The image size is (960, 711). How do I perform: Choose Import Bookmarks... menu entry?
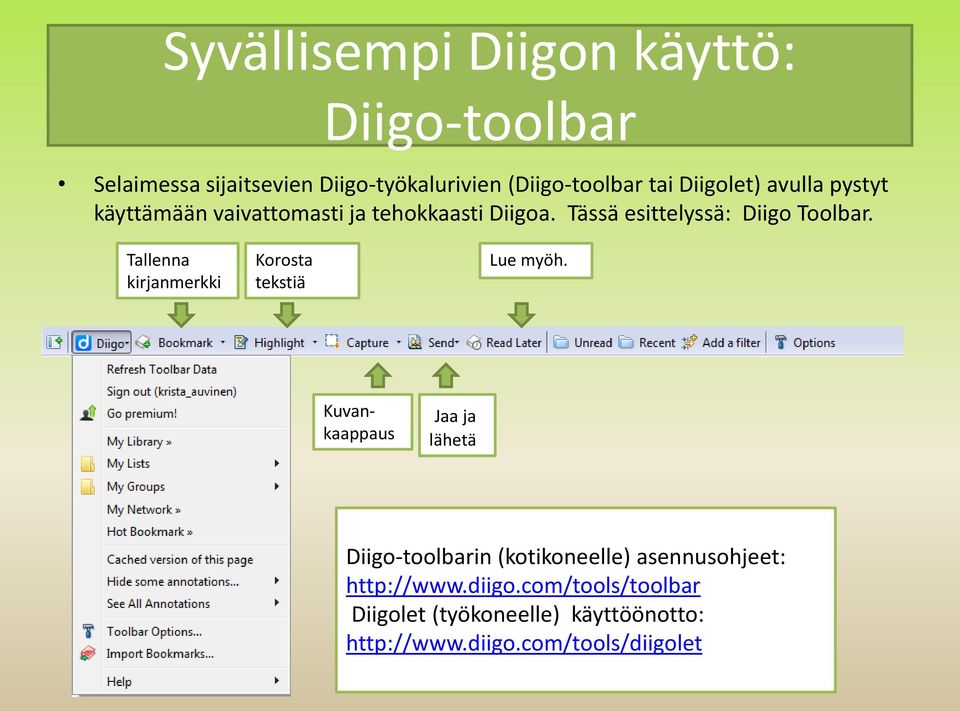pos(160,653)
